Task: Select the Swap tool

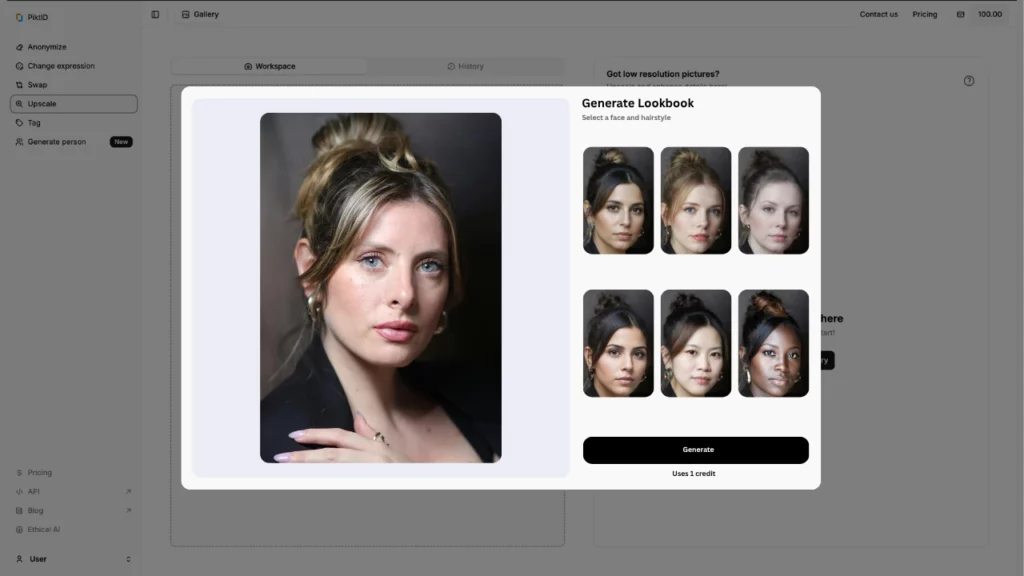Action: 36,84
